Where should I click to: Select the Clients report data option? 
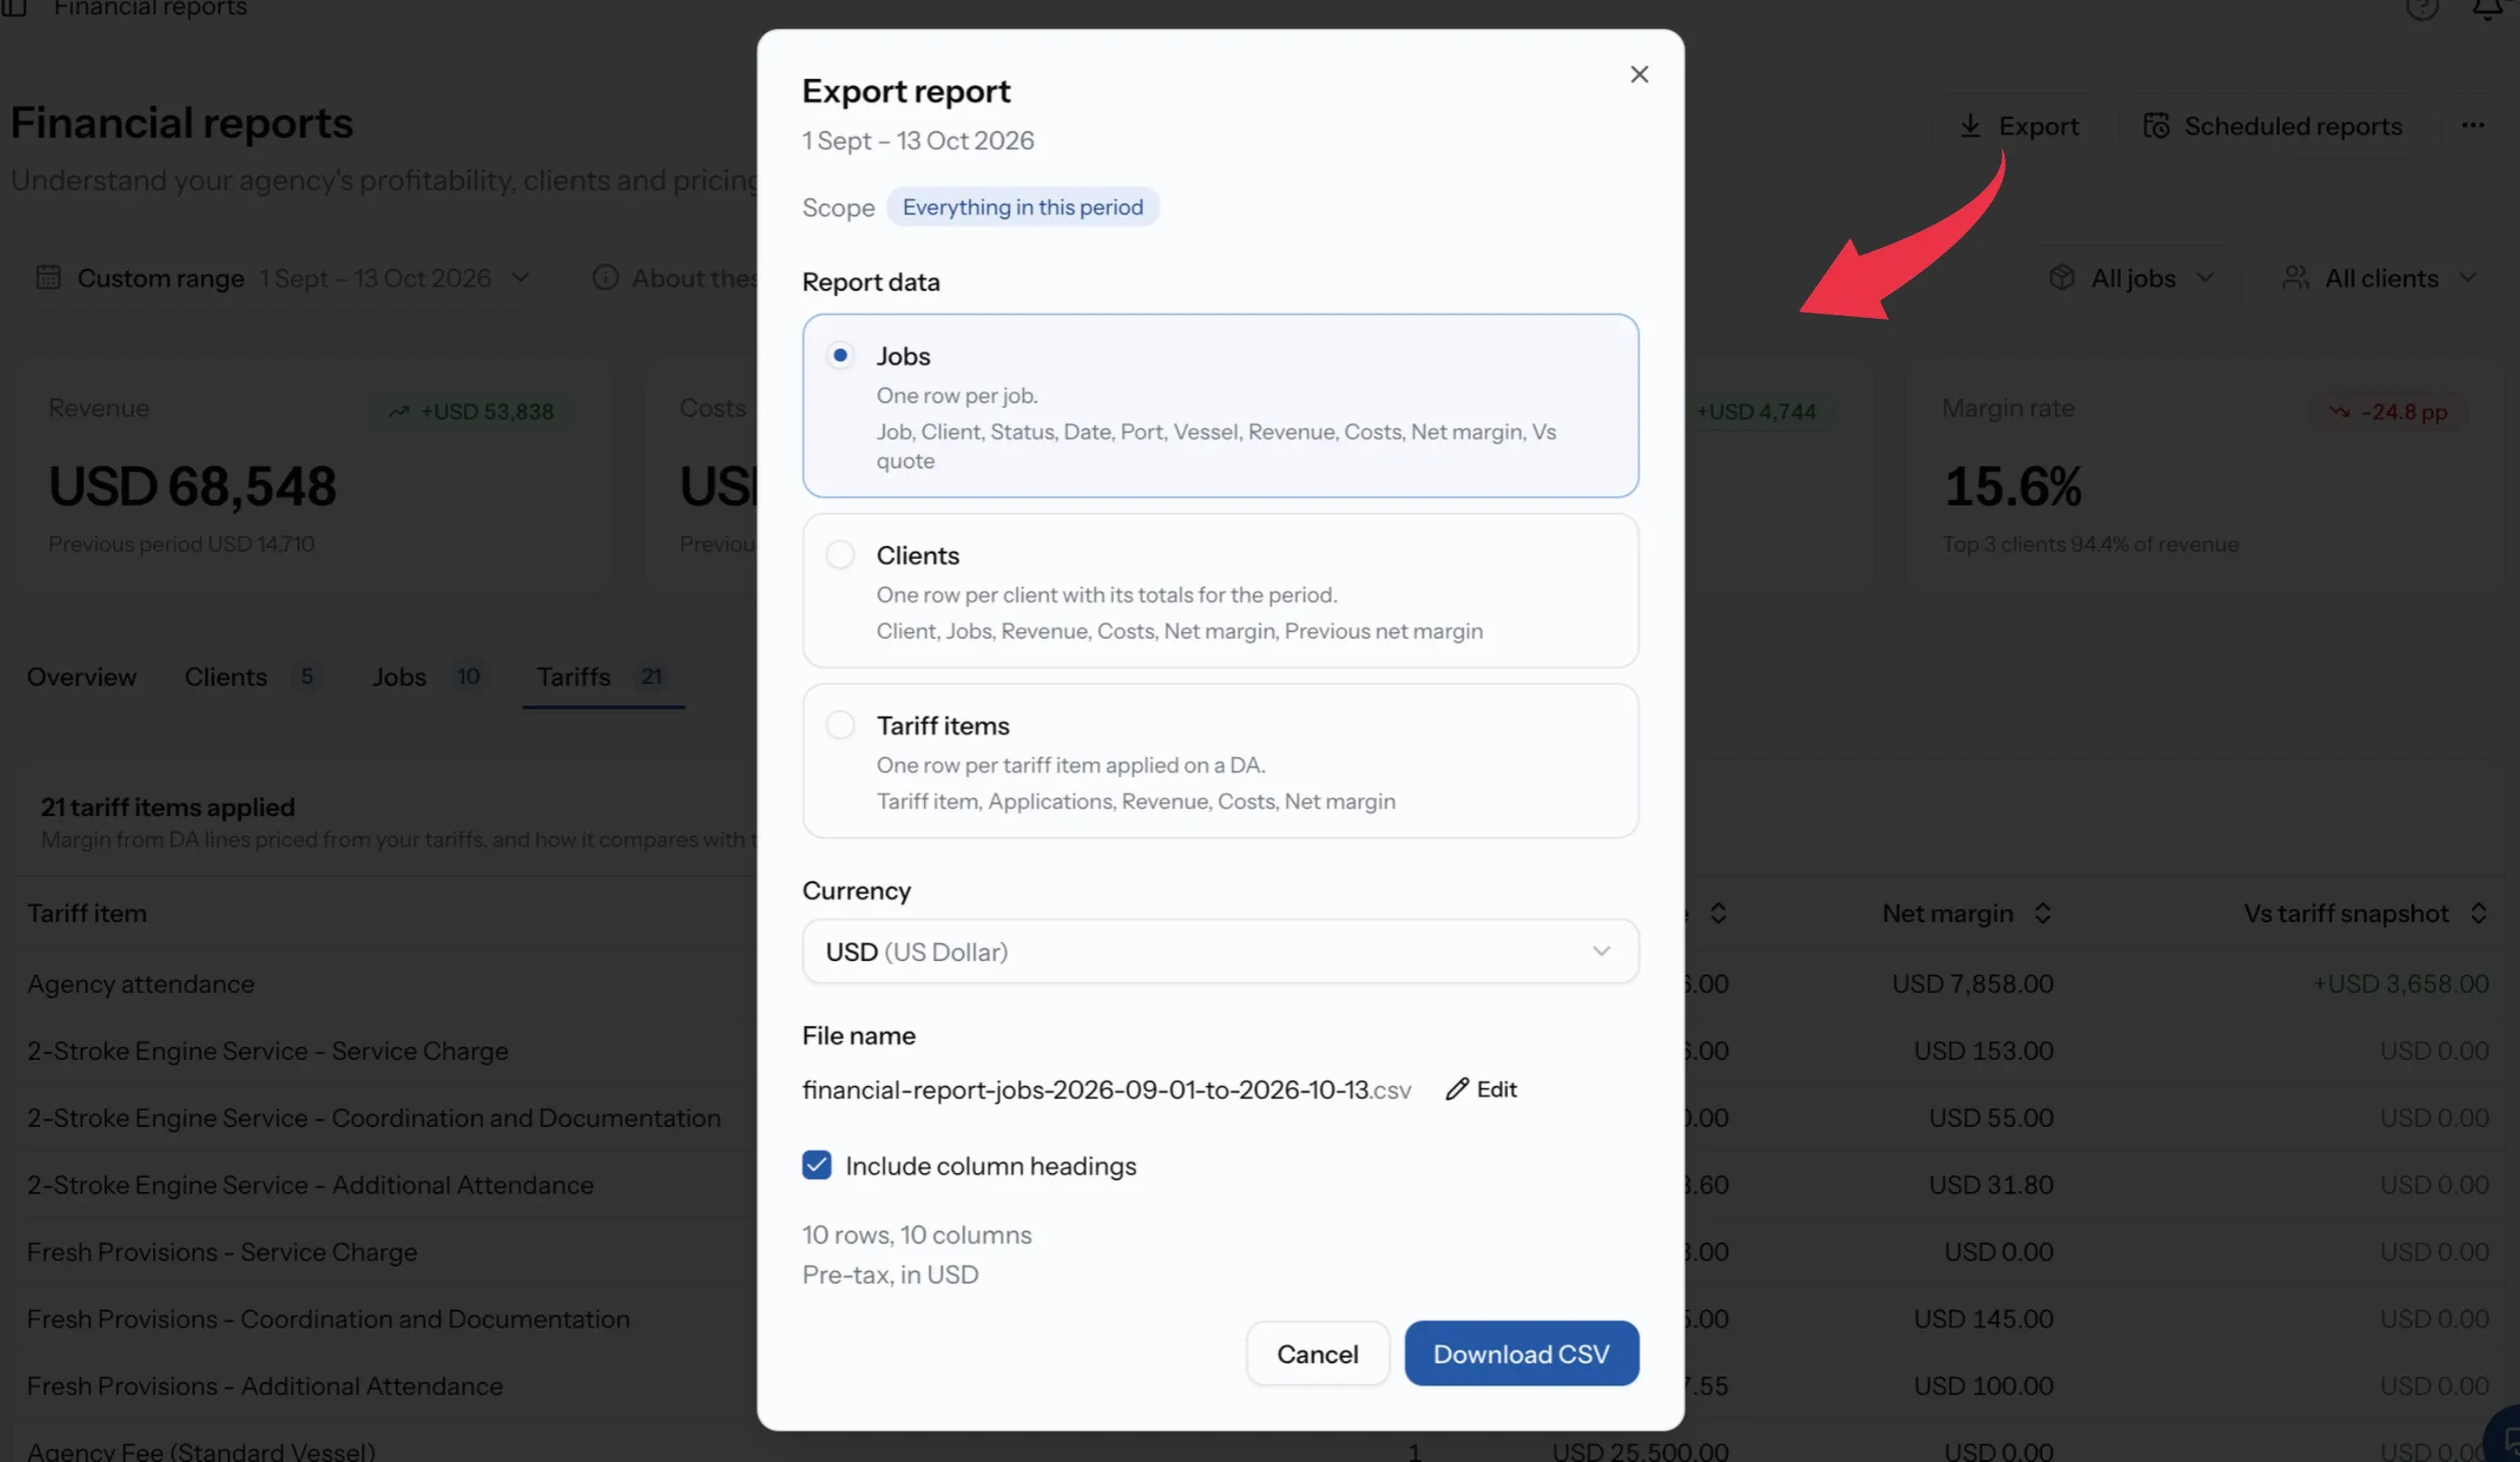[x=1220, y=590]
